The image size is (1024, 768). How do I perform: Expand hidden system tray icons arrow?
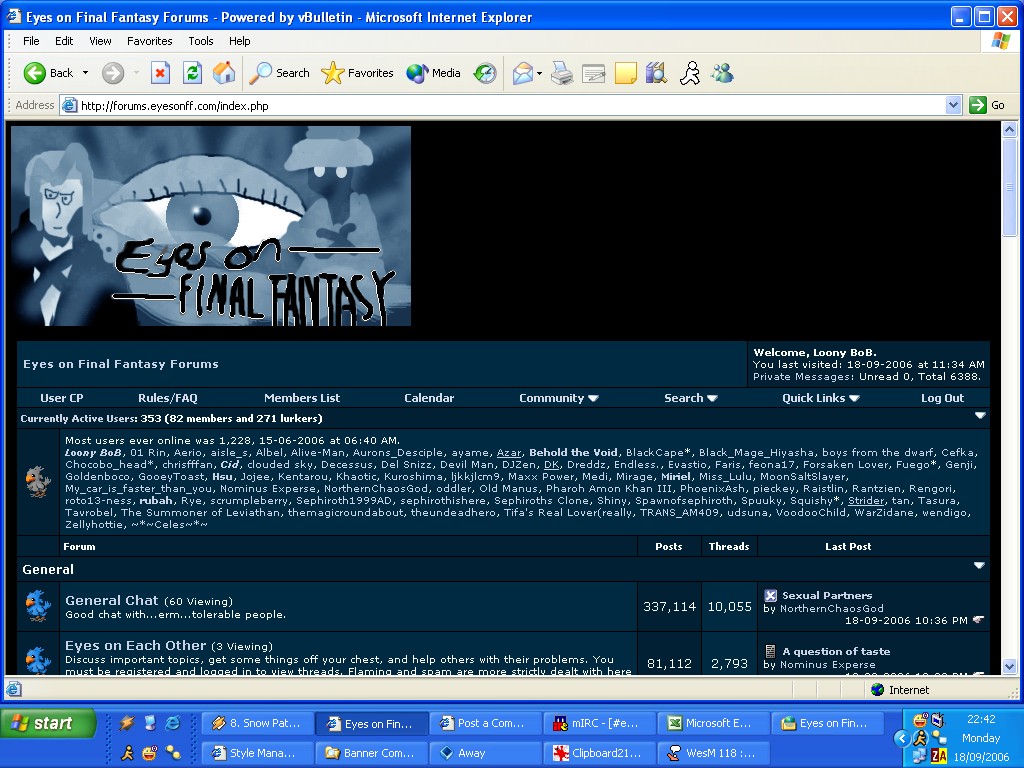pos(902,739)
